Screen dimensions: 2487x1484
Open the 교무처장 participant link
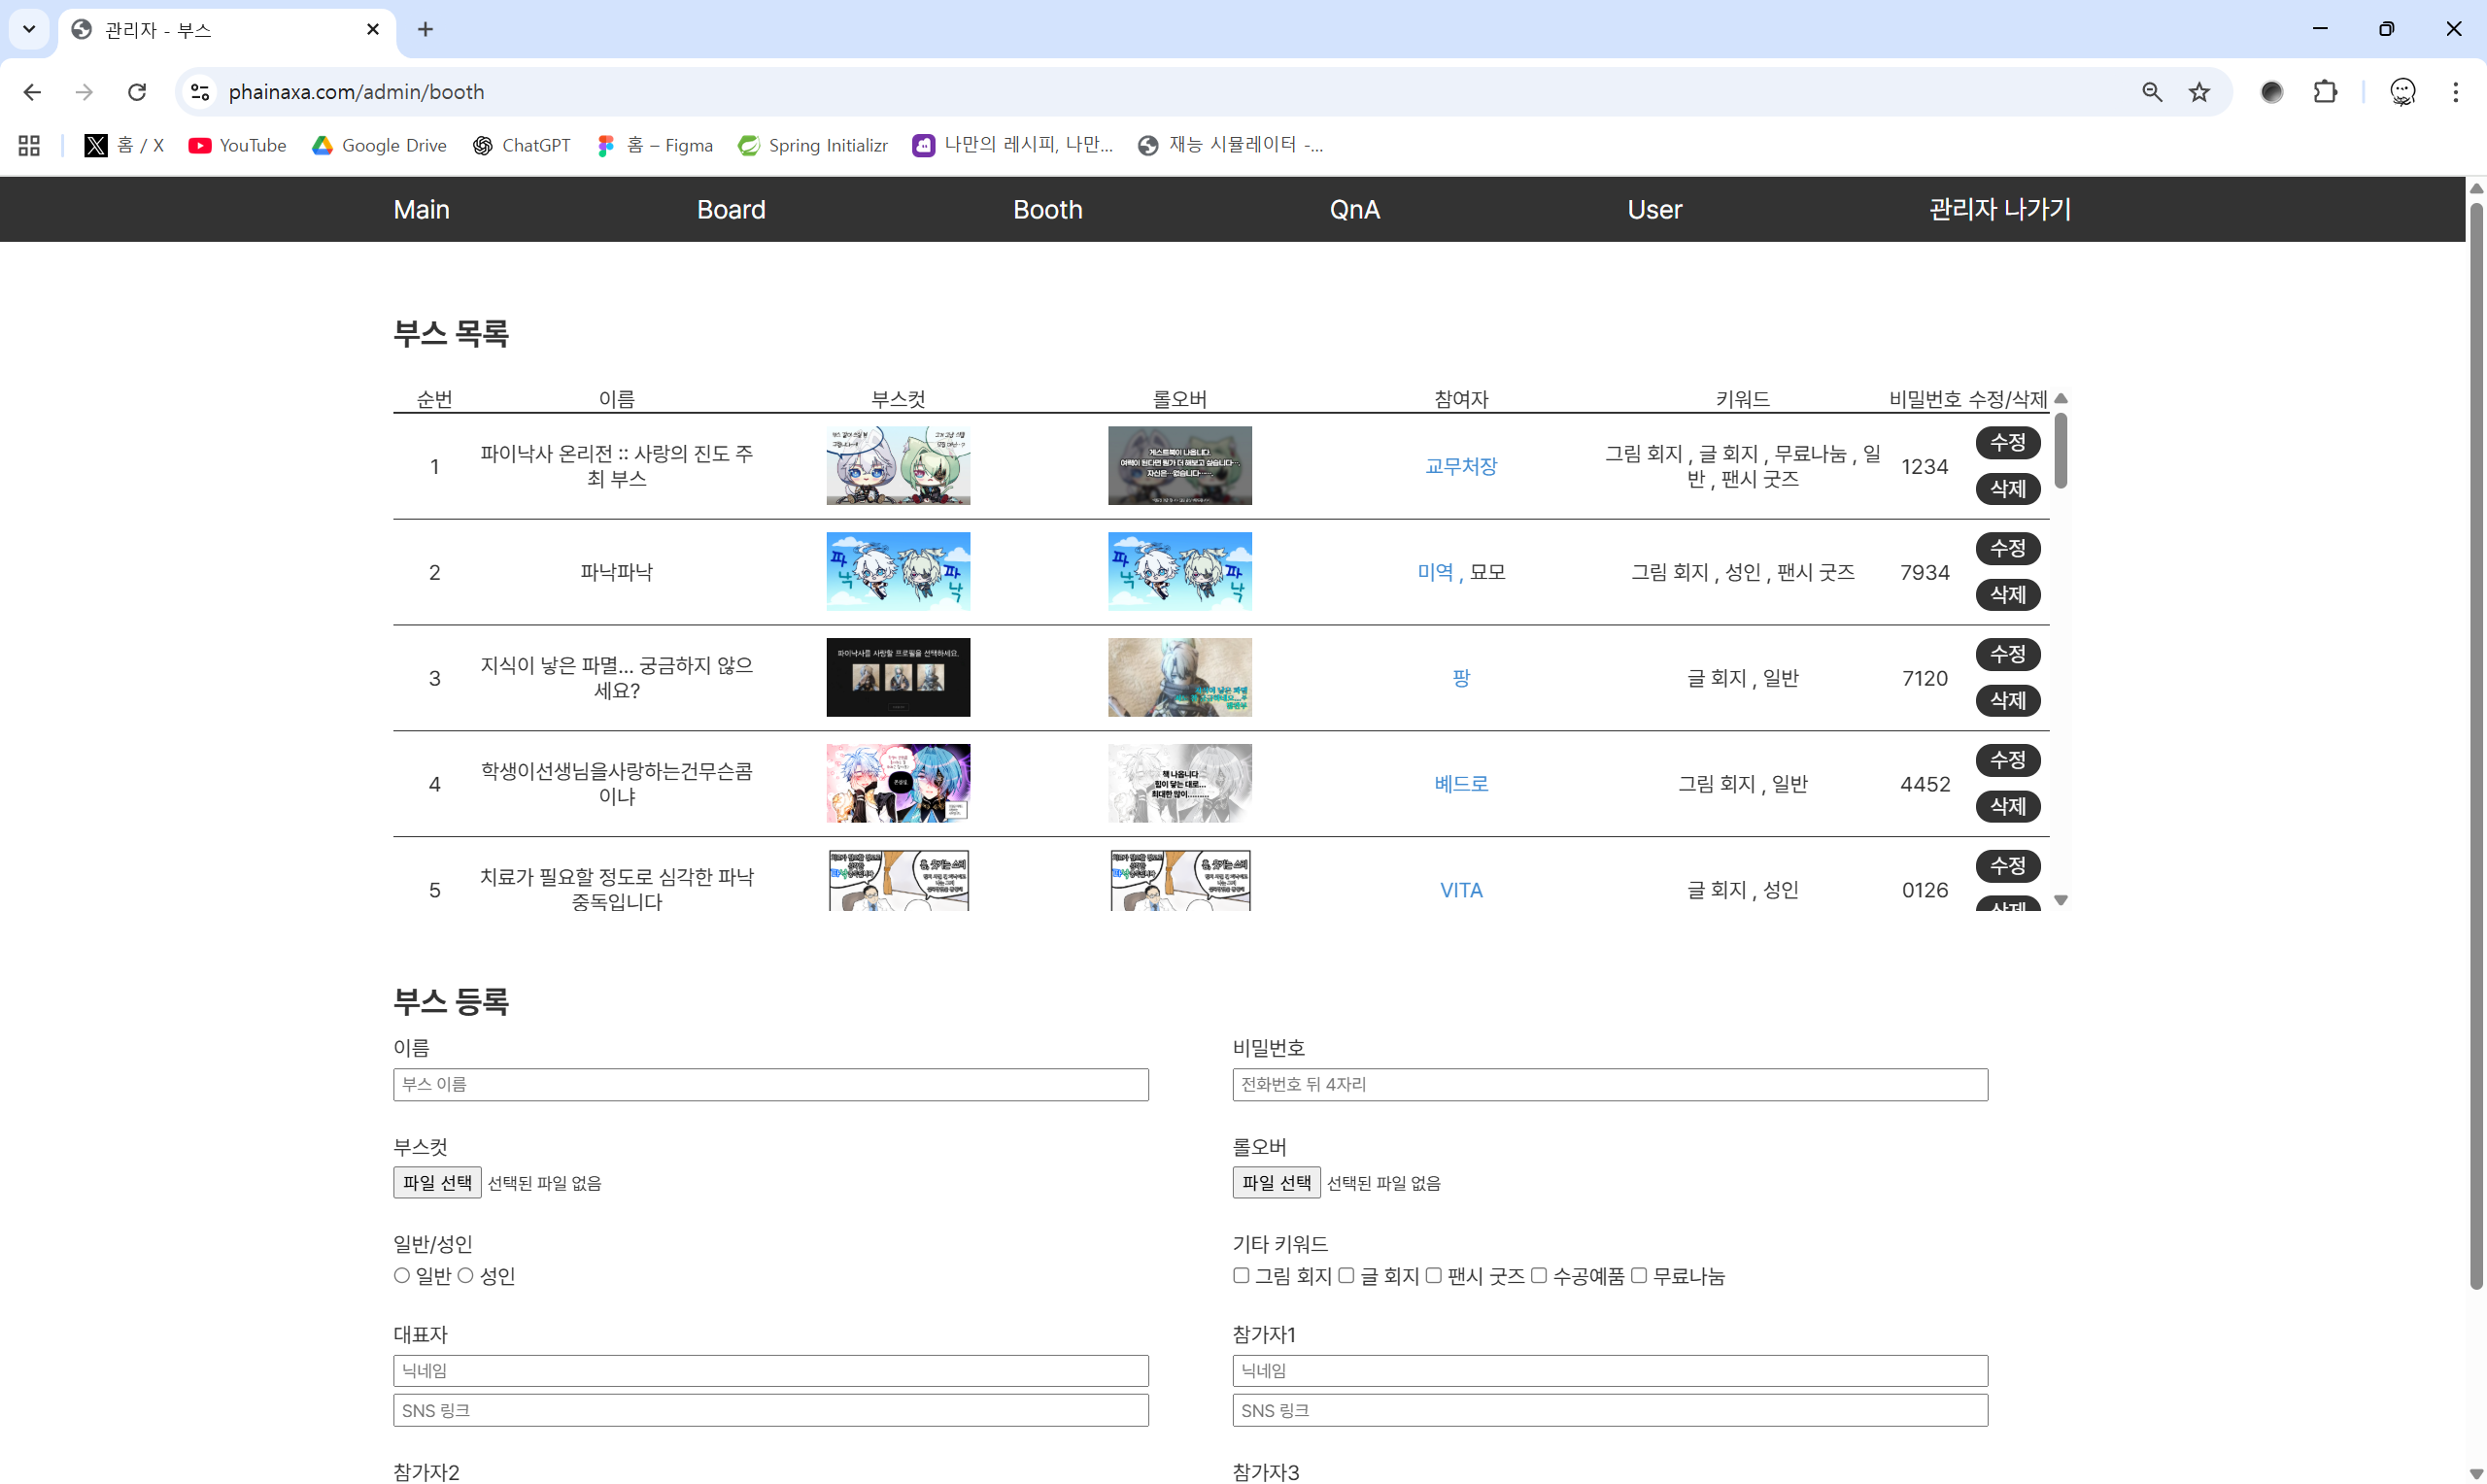pos(1460,466)
